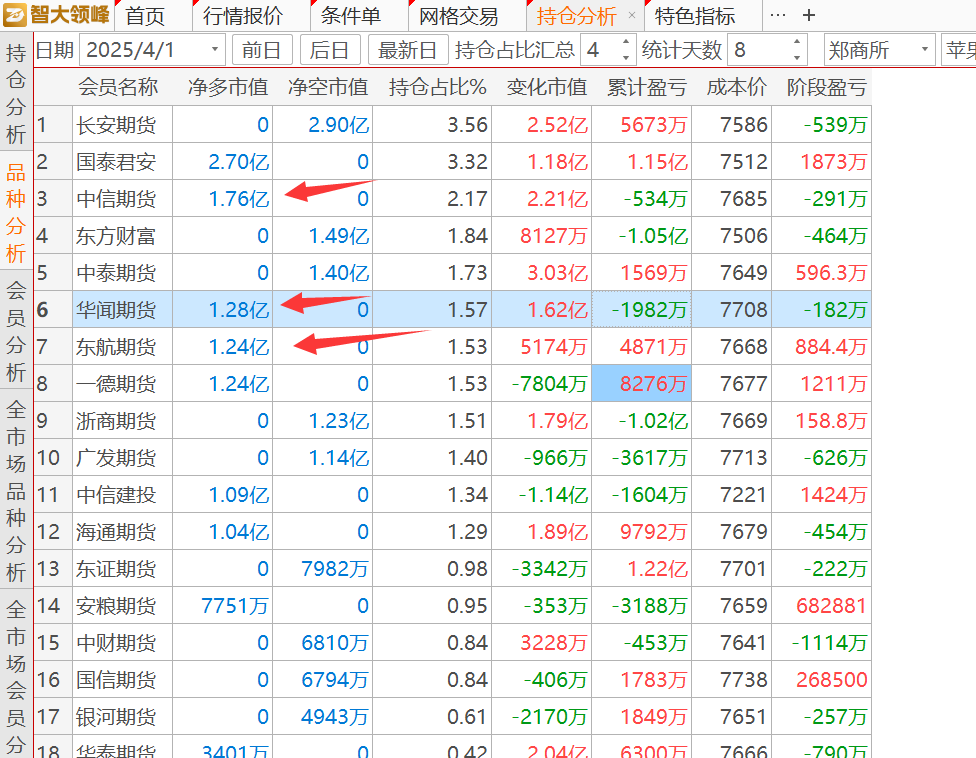976x758 pixels.
Task: Select the 长安期货 row
Action: coord(453,125)
